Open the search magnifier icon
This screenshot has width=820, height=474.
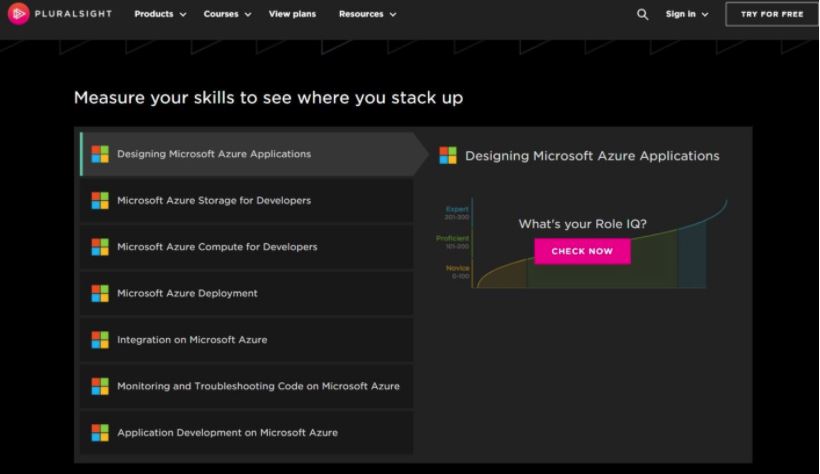point(643,14)
